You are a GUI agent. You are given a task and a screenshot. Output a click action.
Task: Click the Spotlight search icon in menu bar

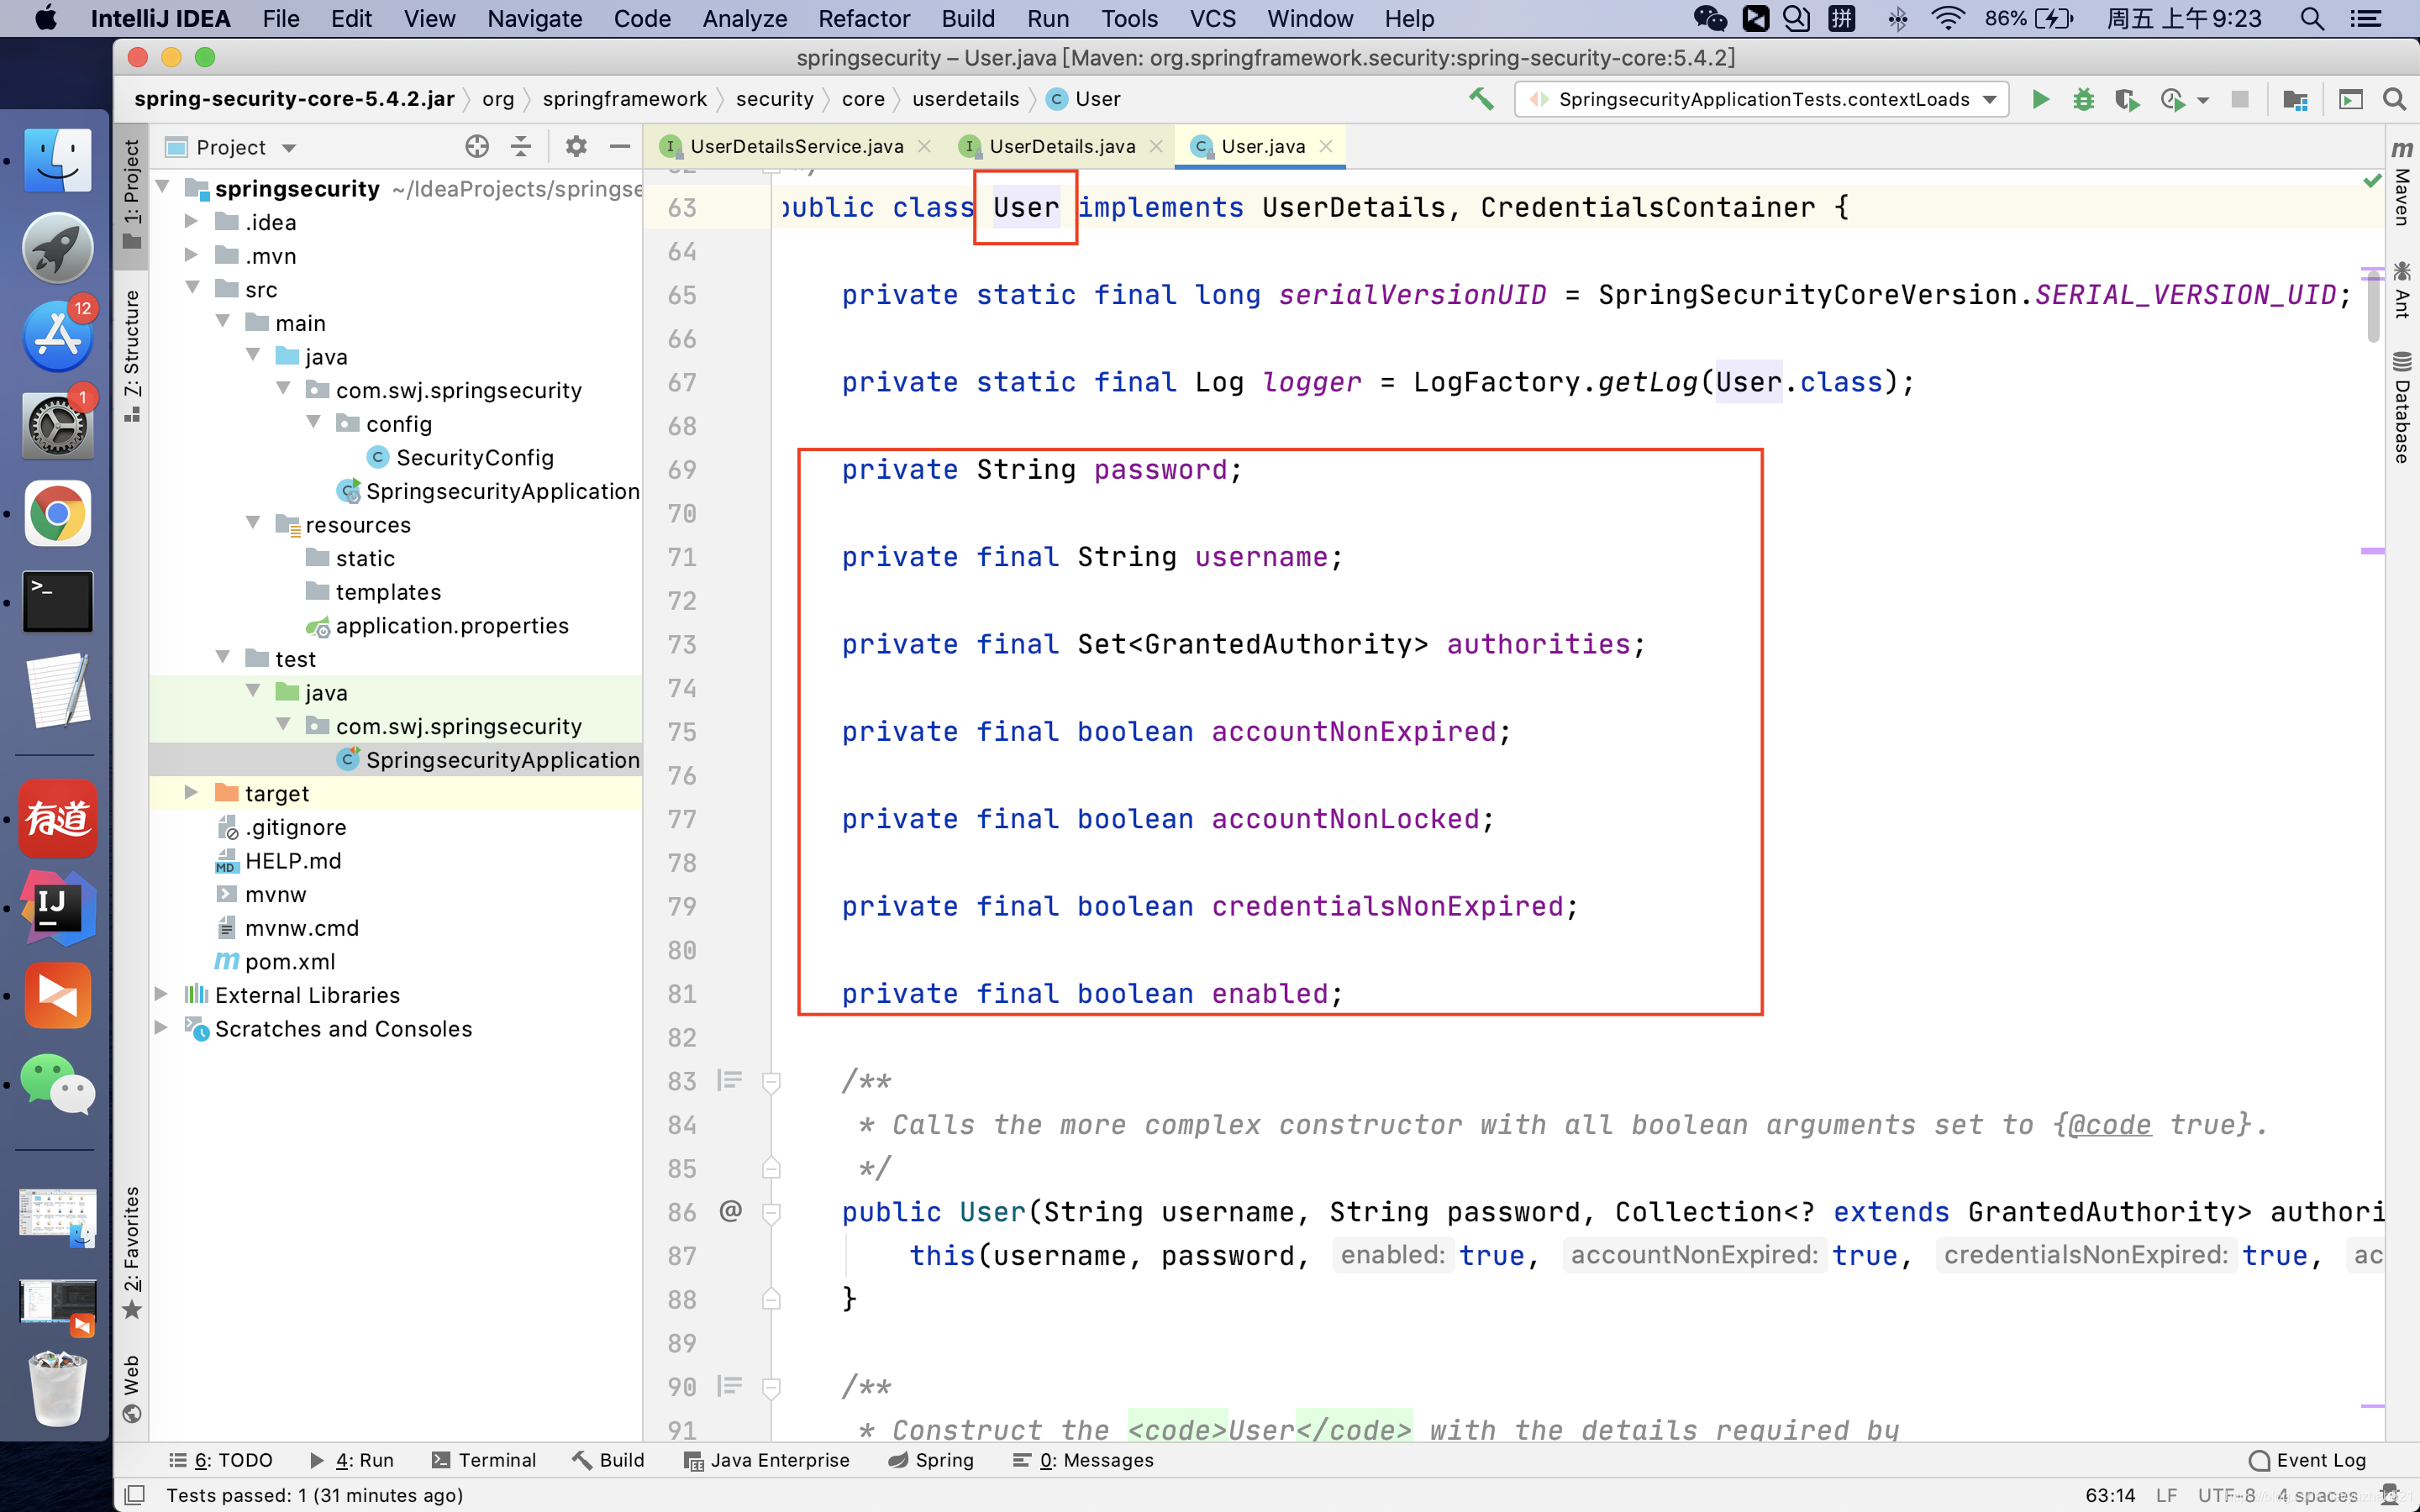coord(2311,19)
